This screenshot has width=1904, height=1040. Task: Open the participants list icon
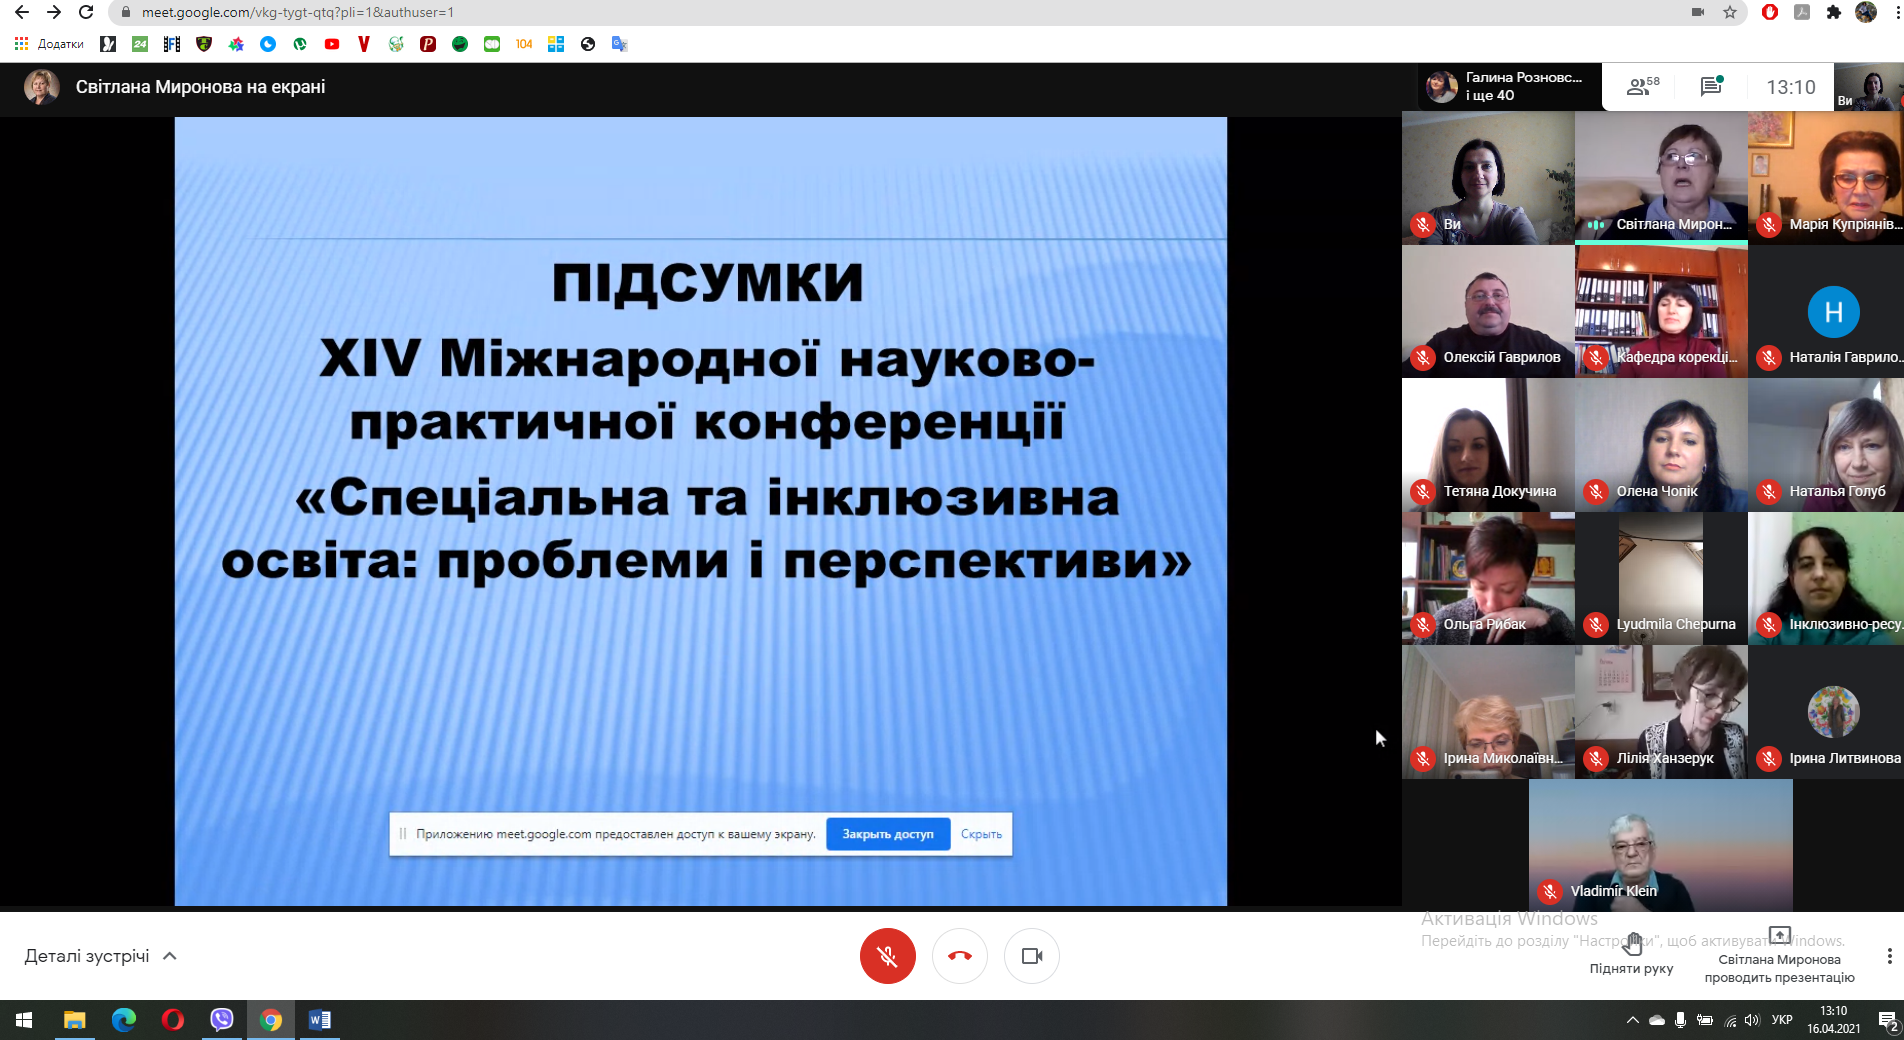click(x=1642, y=87)
